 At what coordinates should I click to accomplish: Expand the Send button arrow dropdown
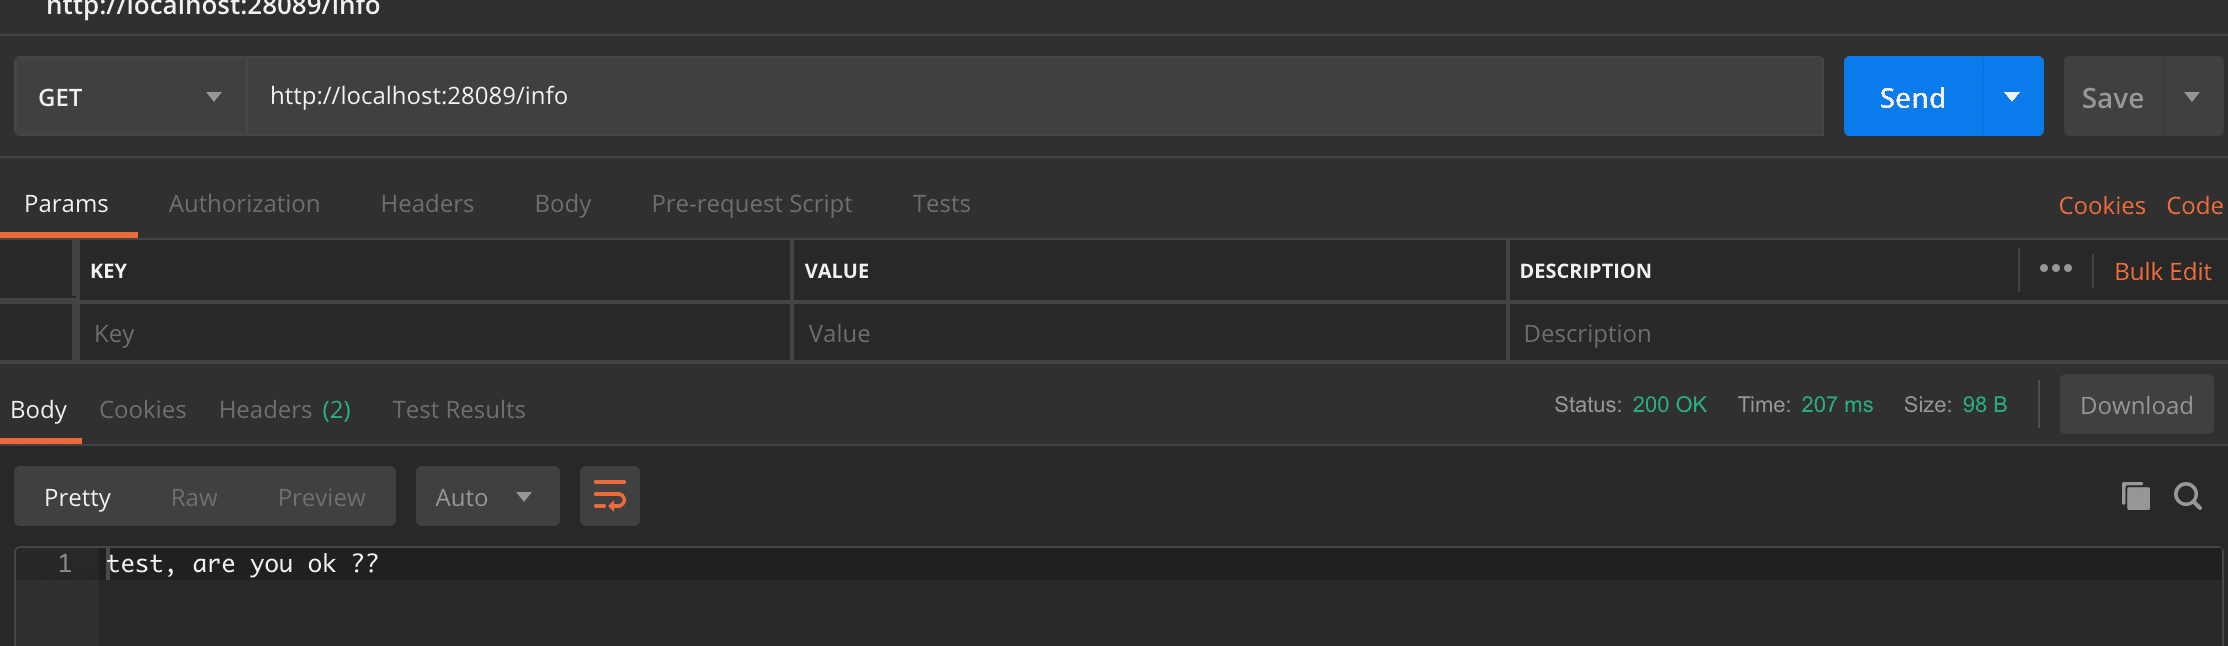click(x=2012, y=97)
